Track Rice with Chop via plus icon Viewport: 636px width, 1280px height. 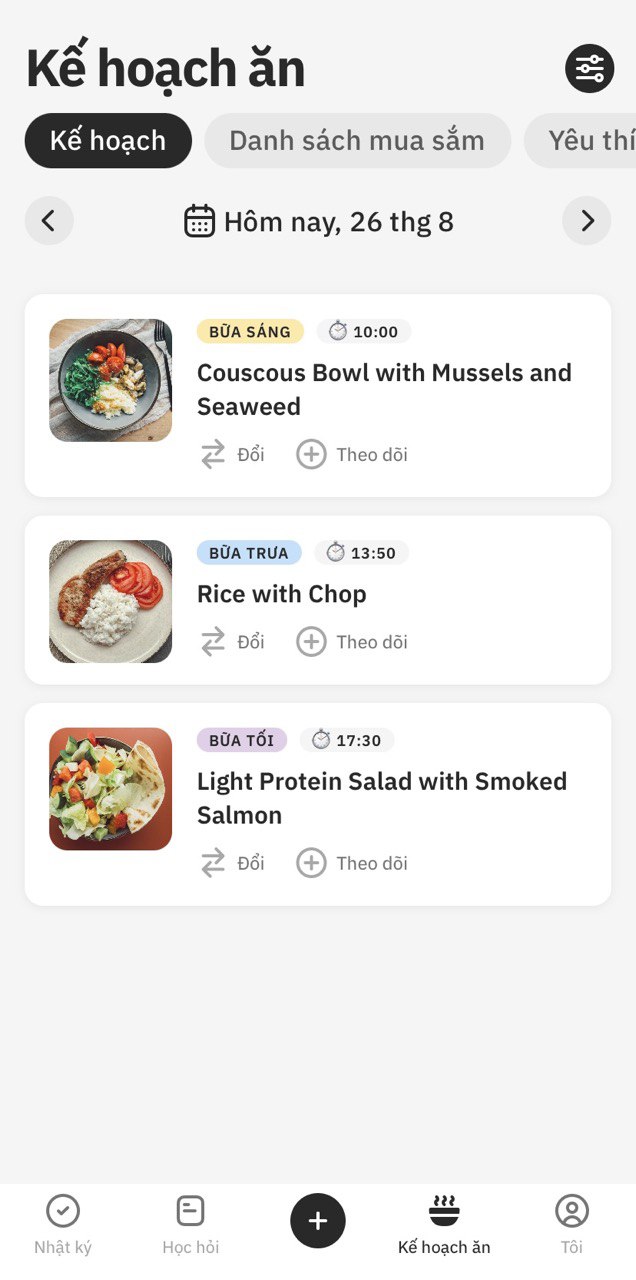point(311,642)
